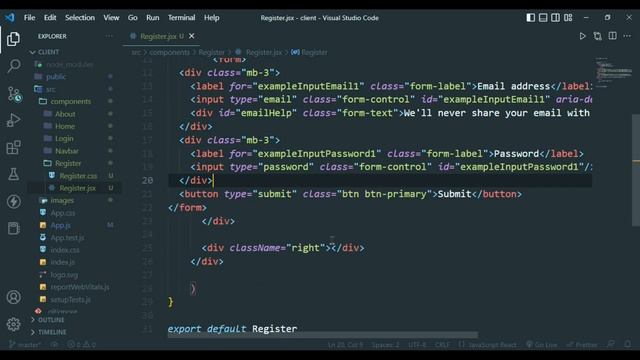This screenshot has height=360, width=640.
Task: Open App.test.js file
Action: point(67,237)
